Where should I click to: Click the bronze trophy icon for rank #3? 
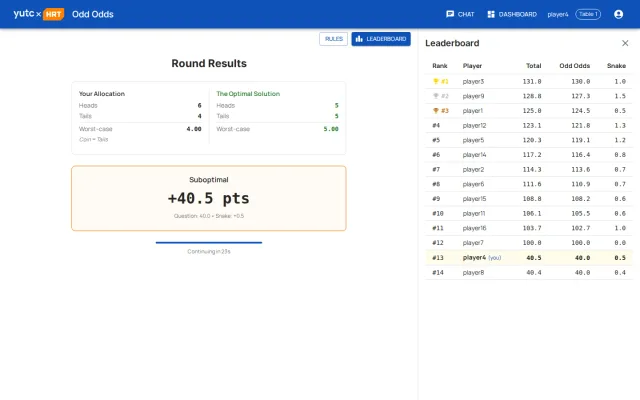[436, 111]
